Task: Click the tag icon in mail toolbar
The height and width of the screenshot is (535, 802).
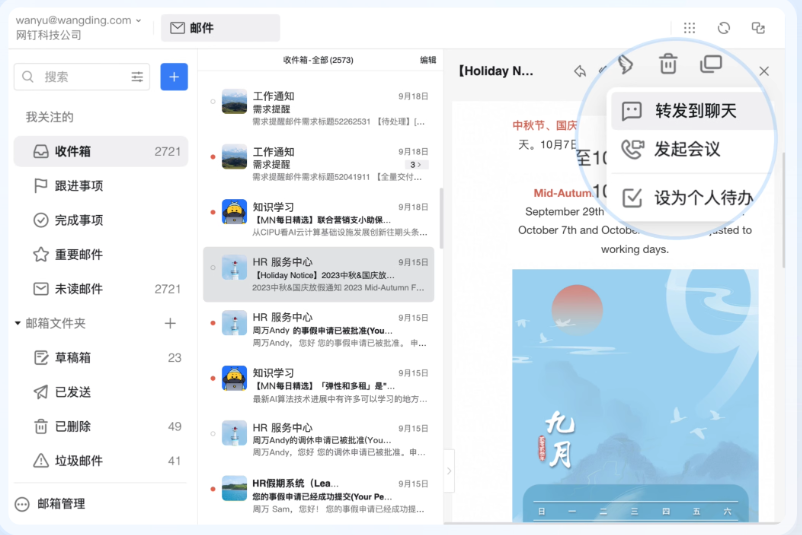Action: (x=625, y=64)
